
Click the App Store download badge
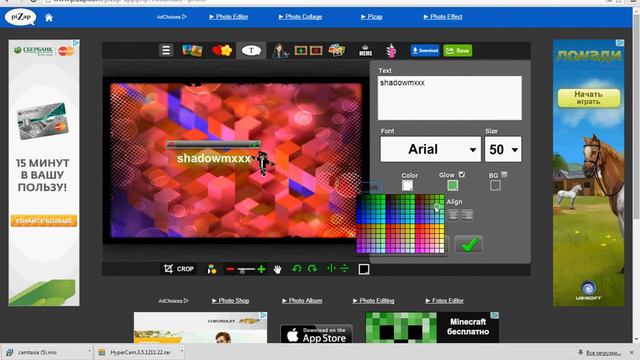[316, 334]
